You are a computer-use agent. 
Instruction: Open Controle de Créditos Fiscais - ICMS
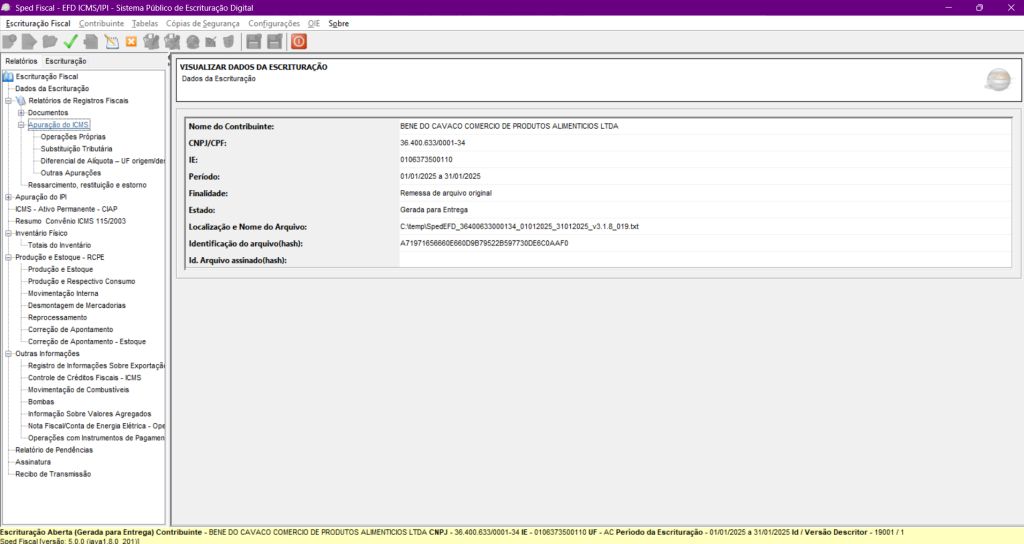click(x=84, y=378)
